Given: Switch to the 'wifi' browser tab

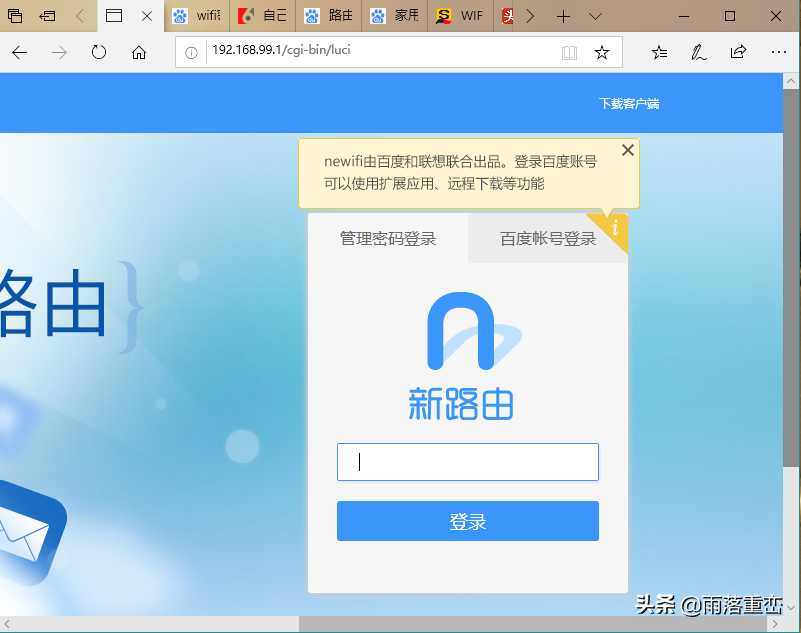Looking at the screenshot, I should 197,16.
